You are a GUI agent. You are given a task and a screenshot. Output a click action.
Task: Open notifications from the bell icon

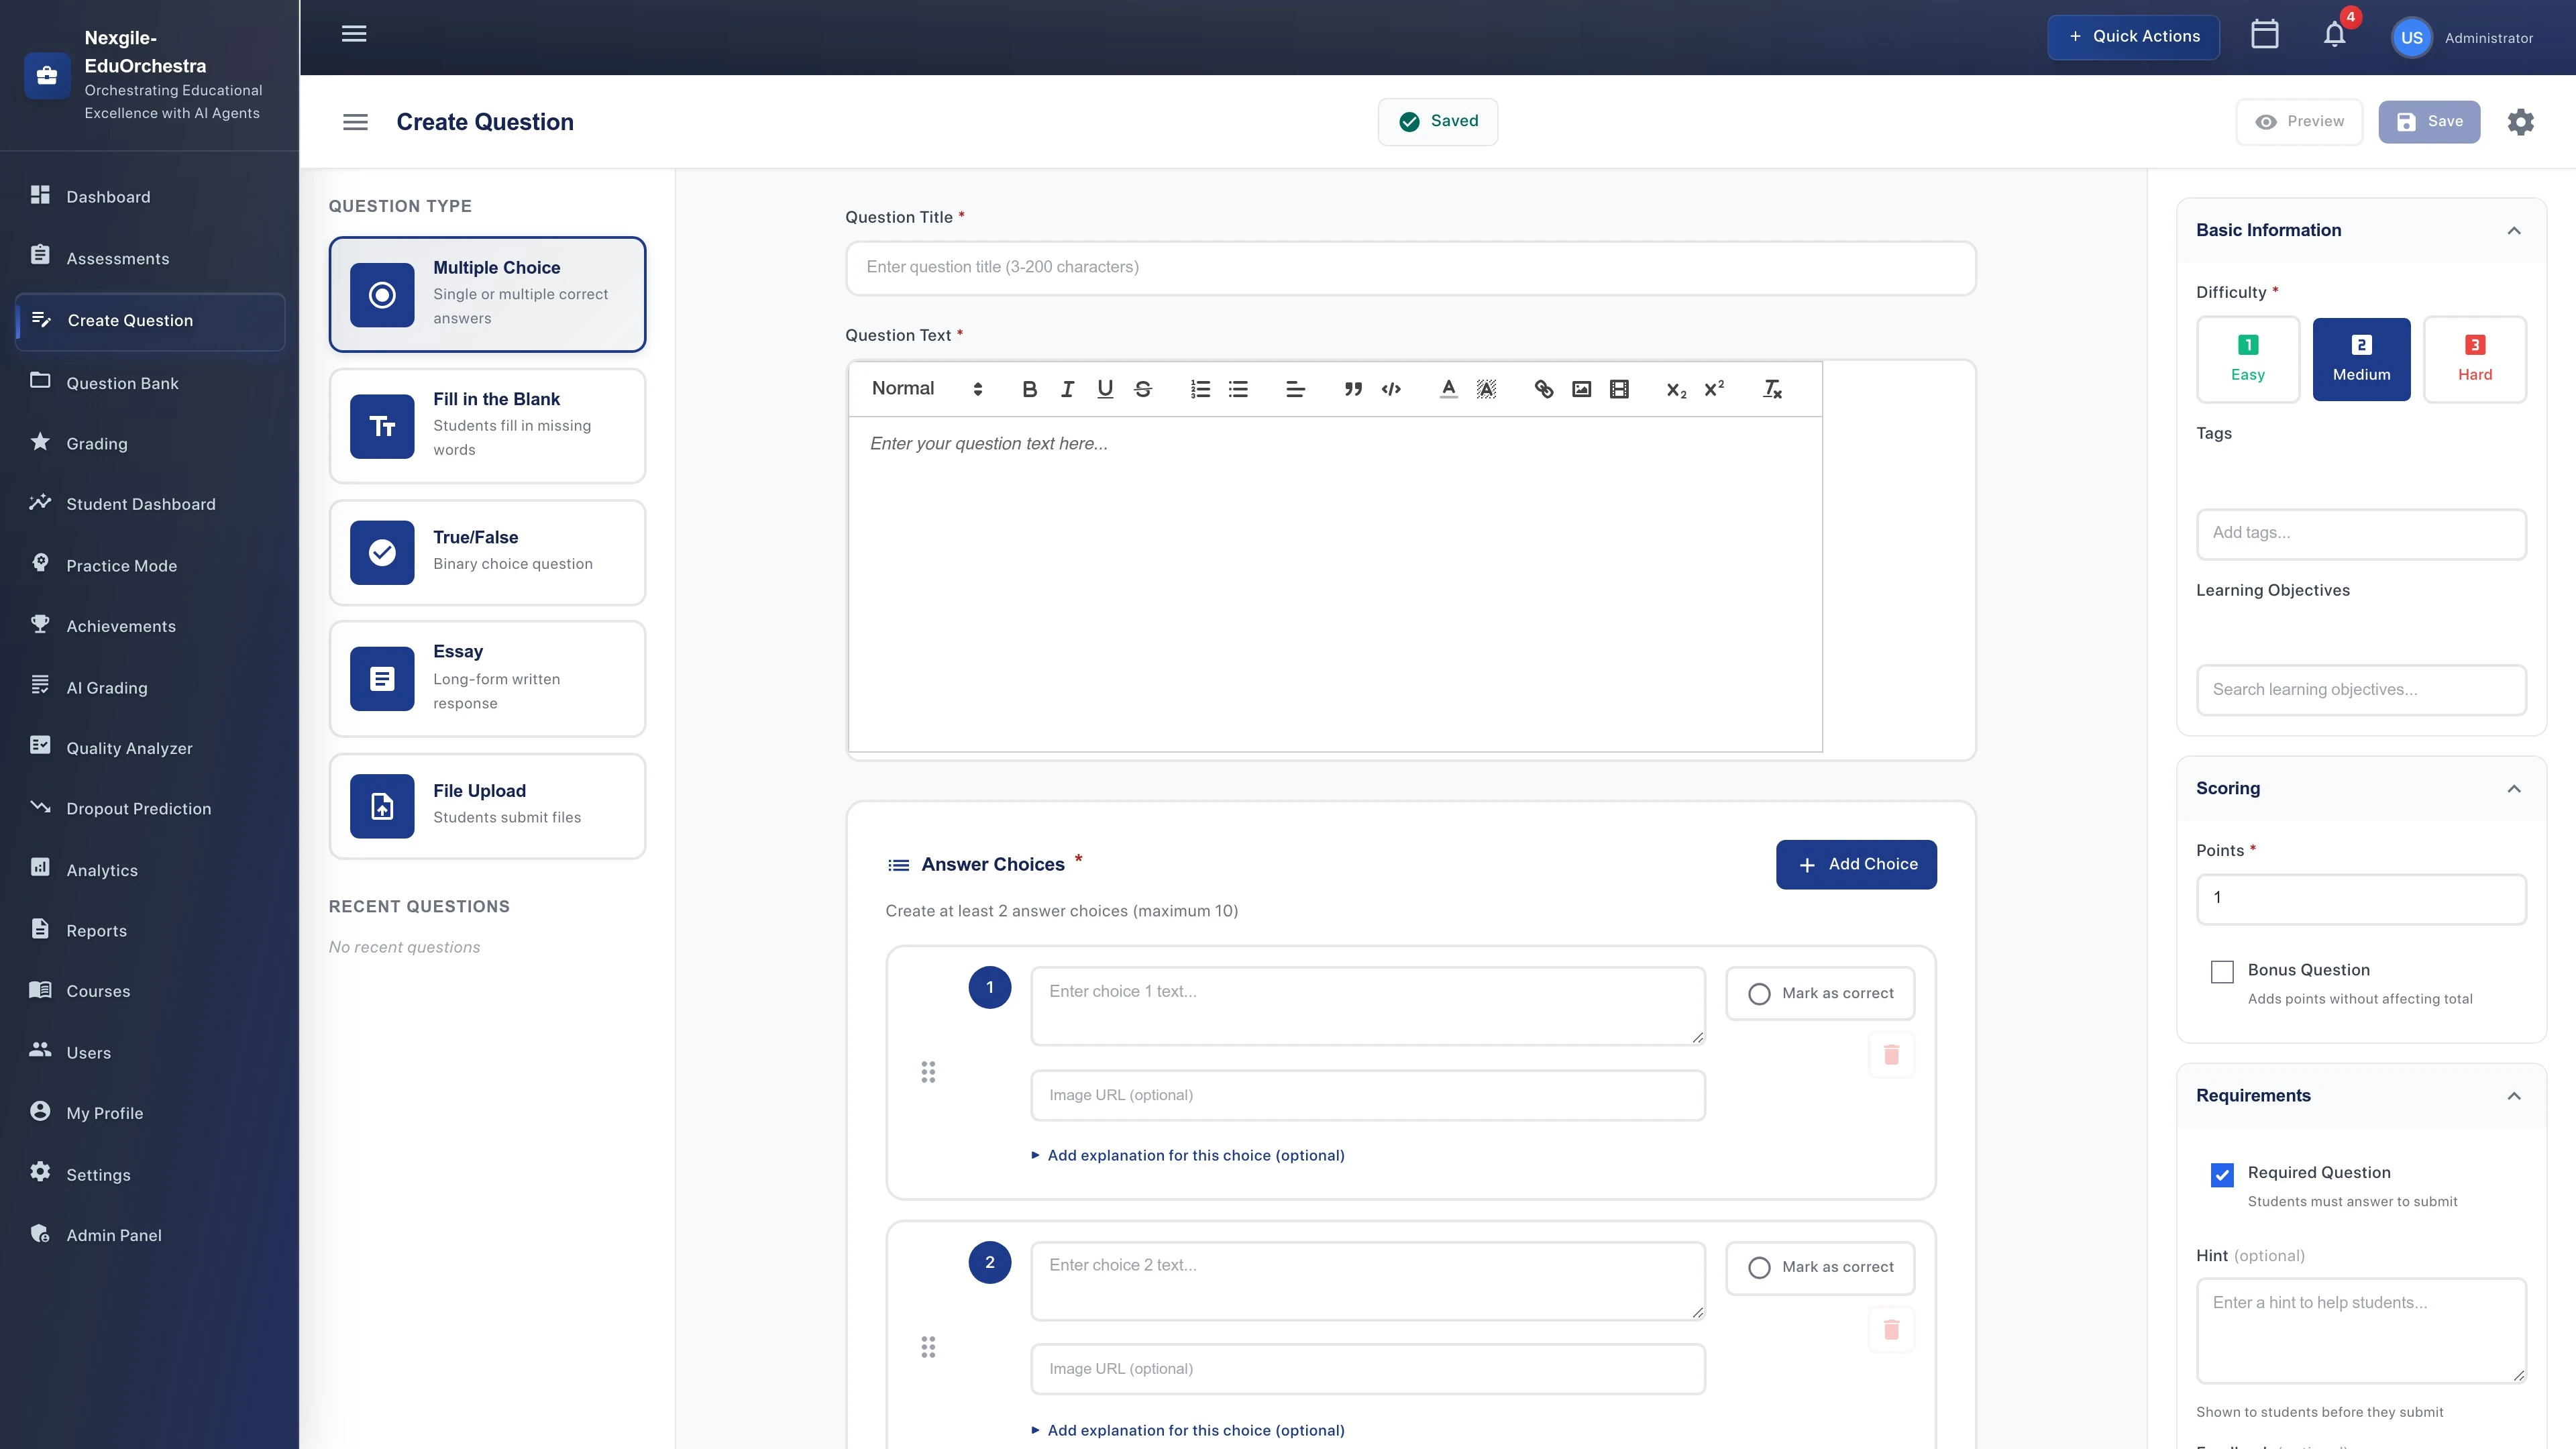(x=2334, y=36)
